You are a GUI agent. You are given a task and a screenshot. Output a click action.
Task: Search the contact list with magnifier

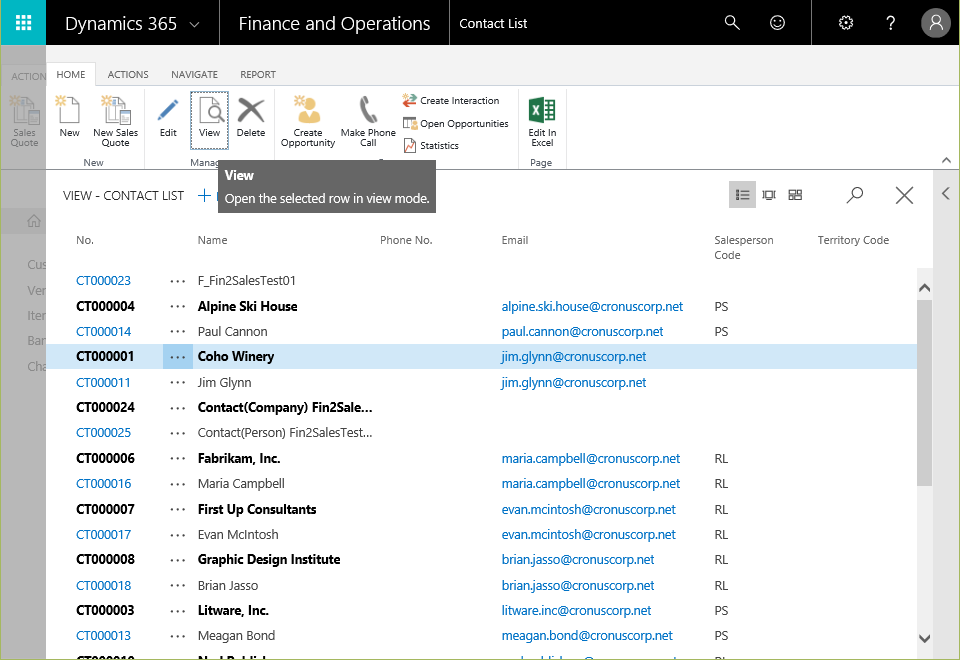coord(855,195)
